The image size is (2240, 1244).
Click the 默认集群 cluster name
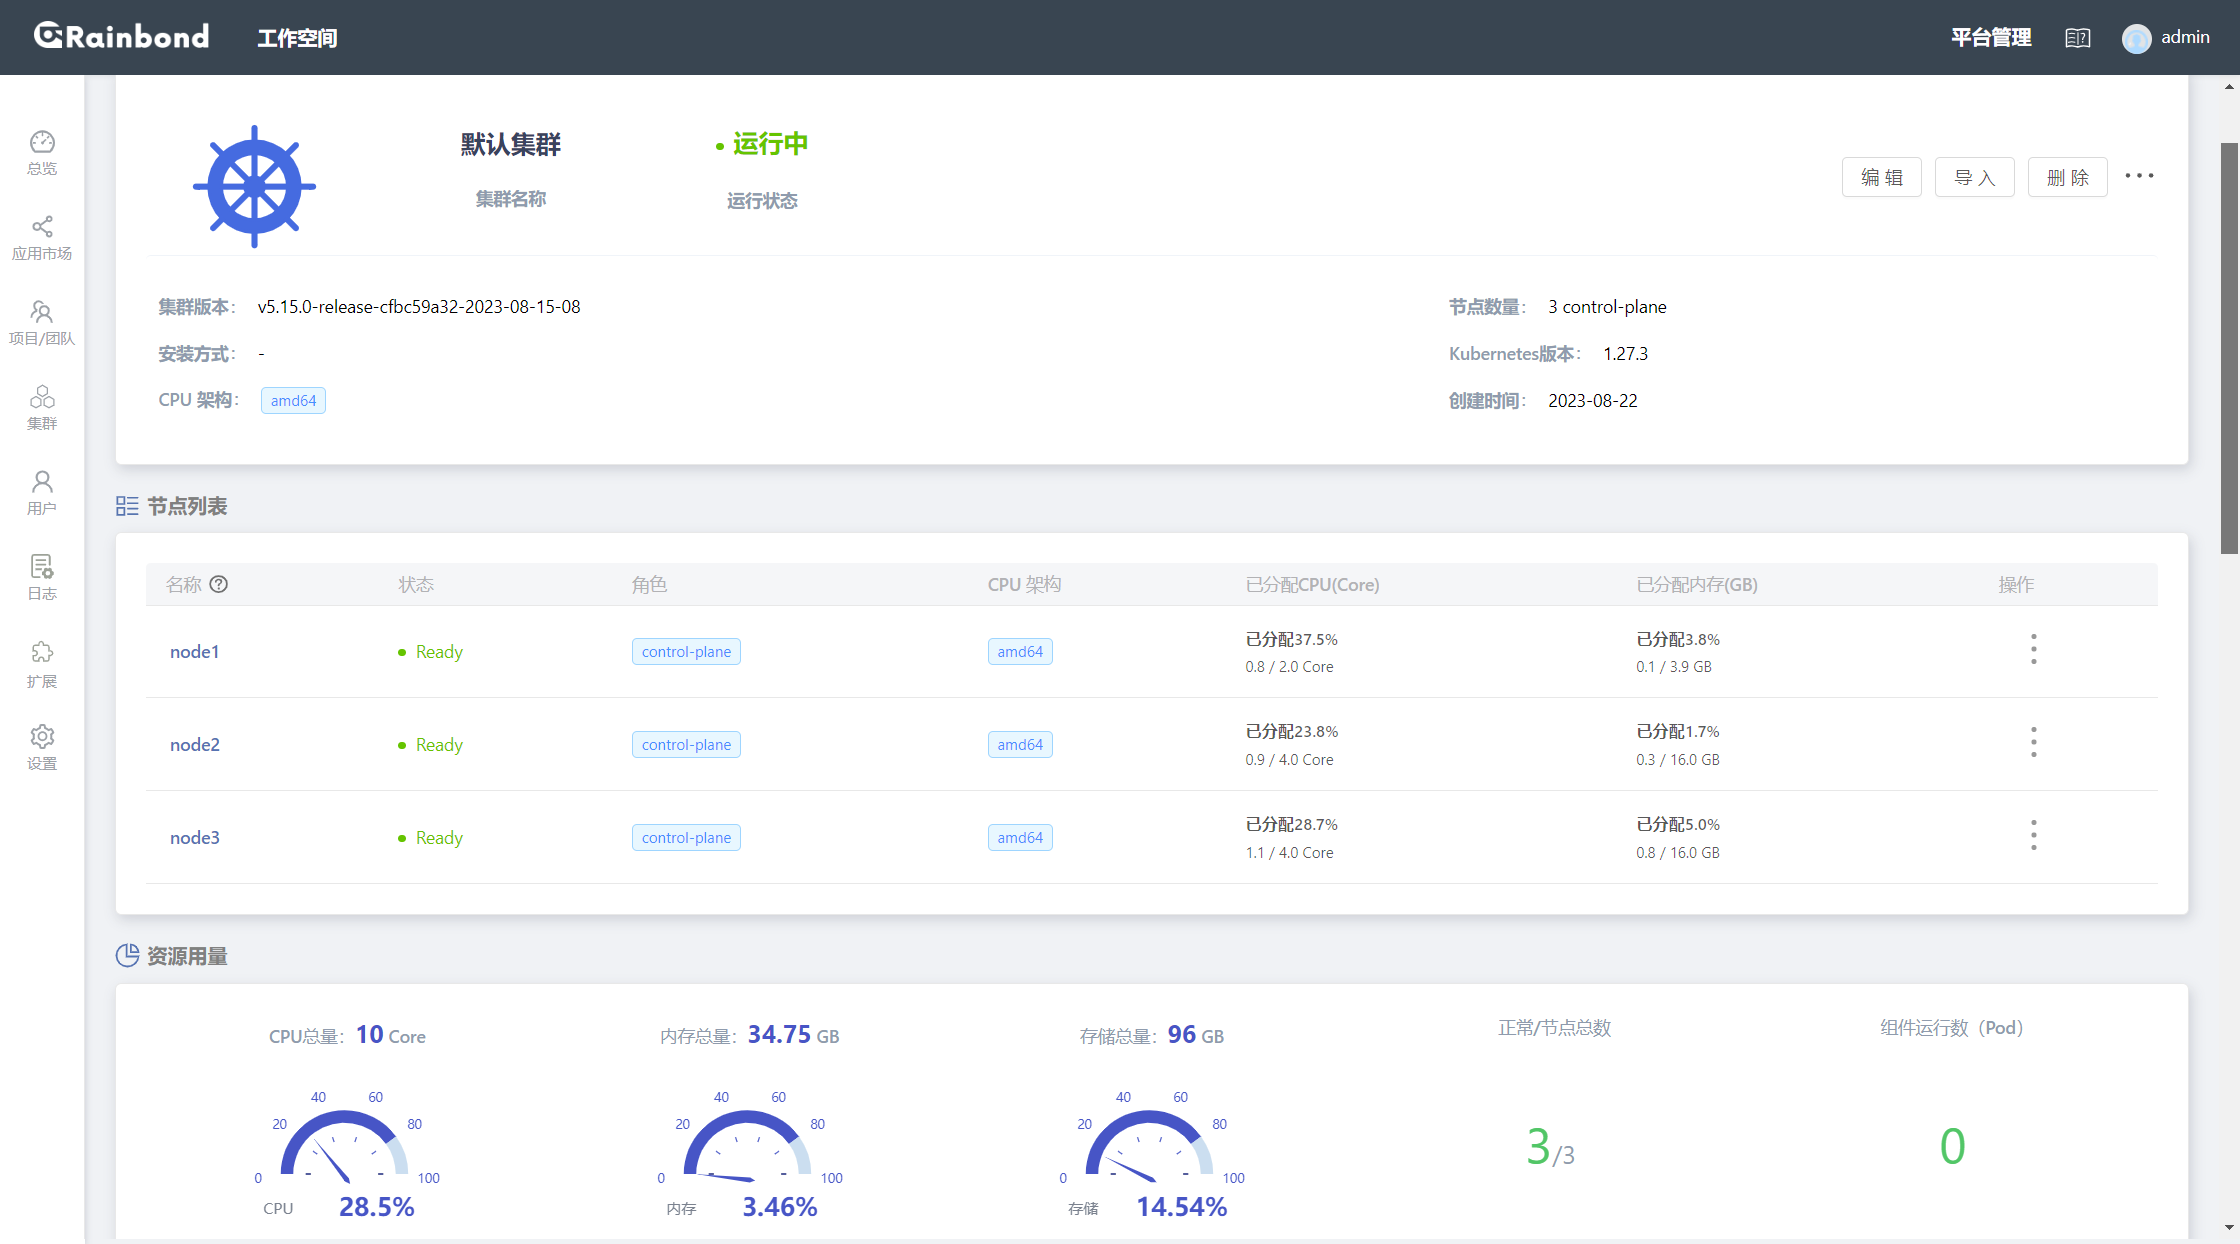point(511,144)
